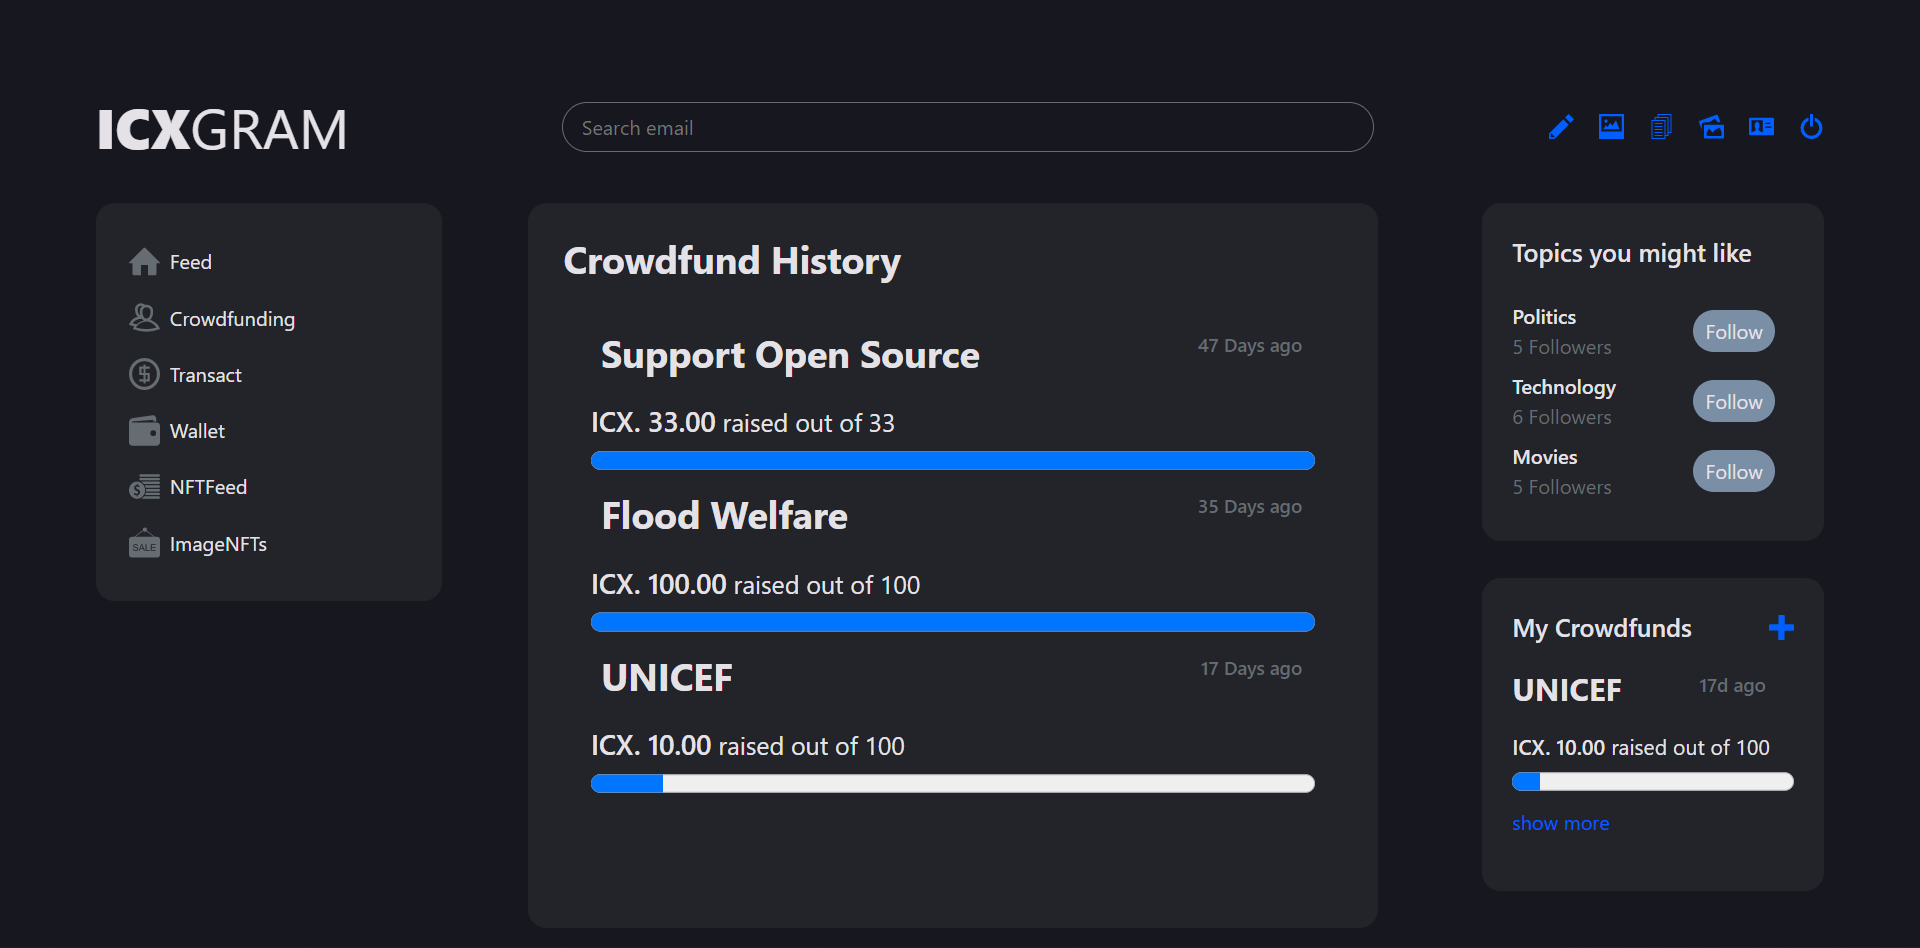Click the UNICEF progress bar in history
This screenshot has height=948, width=1920.
click(x=952, y=783)
